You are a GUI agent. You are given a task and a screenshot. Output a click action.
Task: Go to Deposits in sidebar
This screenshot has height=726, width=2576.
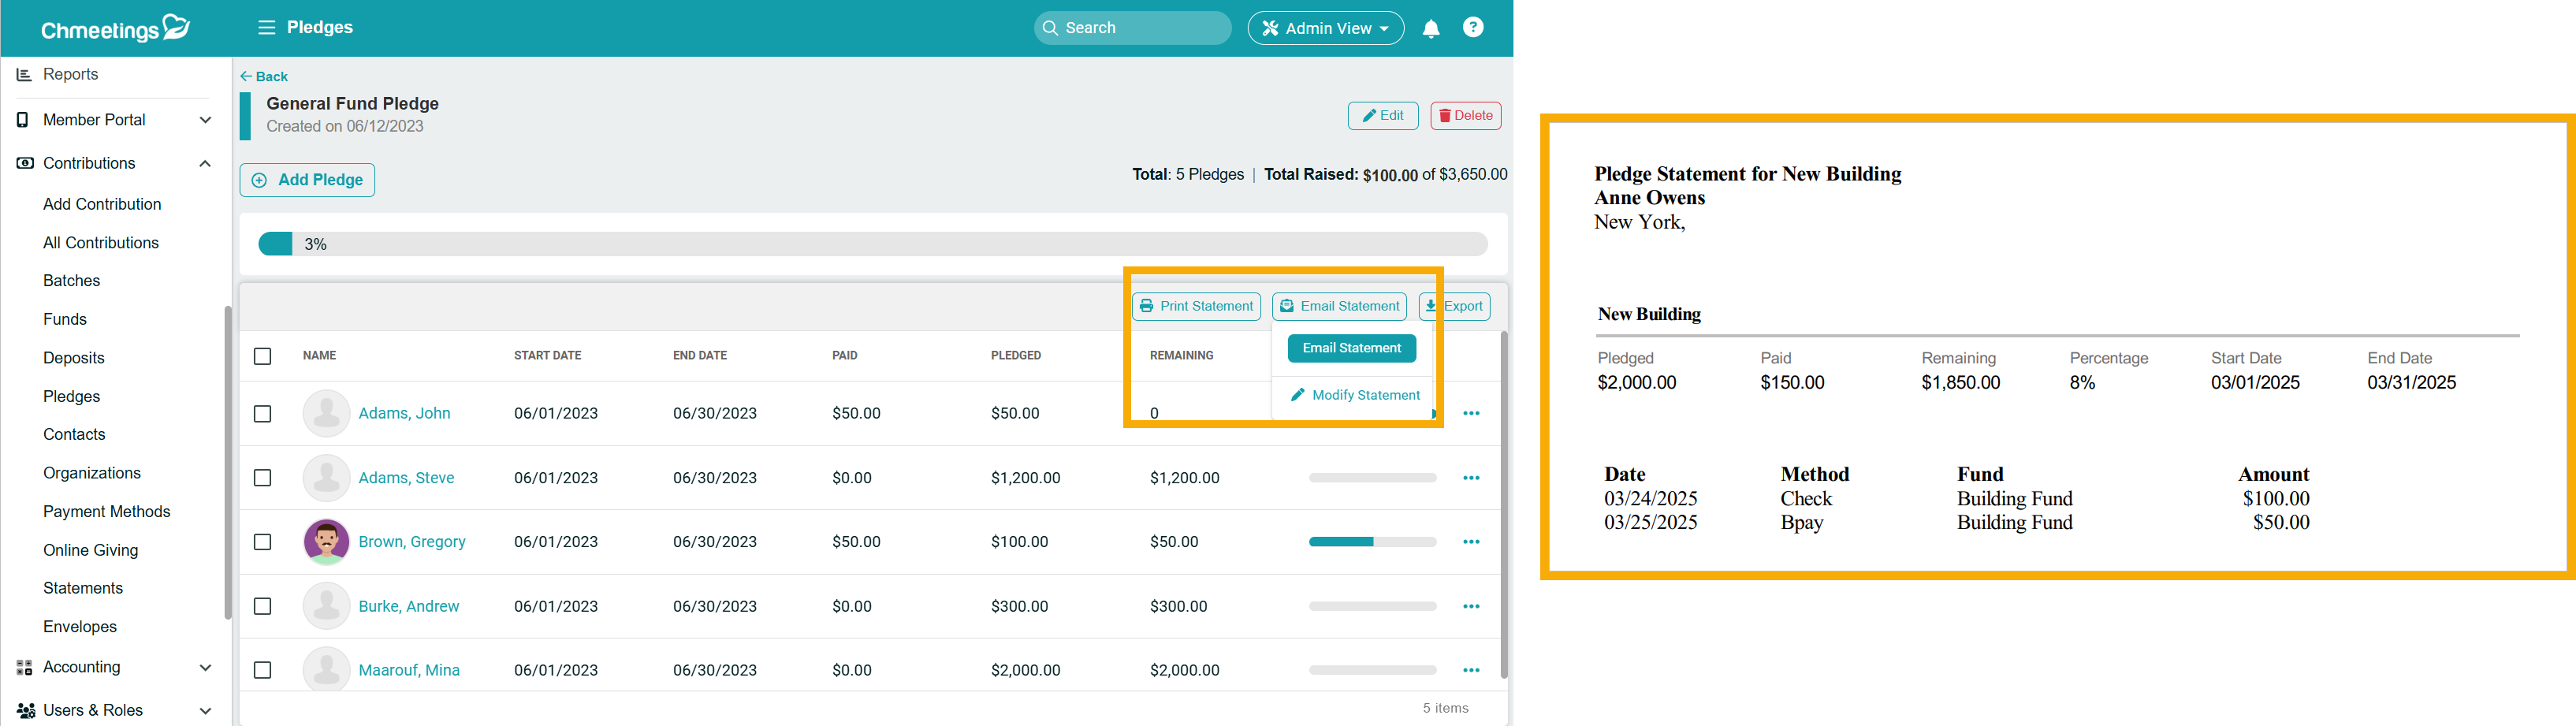click(74, 358)
